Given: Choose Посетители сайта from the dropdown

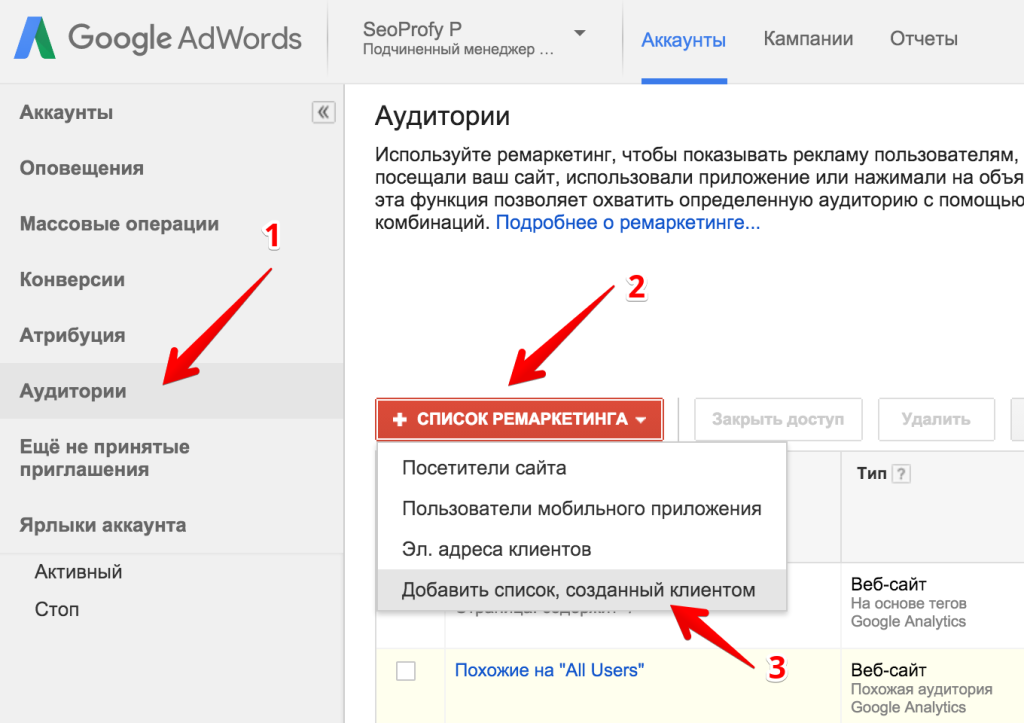Looking at the screenshot, I should [x=581, y=468].
